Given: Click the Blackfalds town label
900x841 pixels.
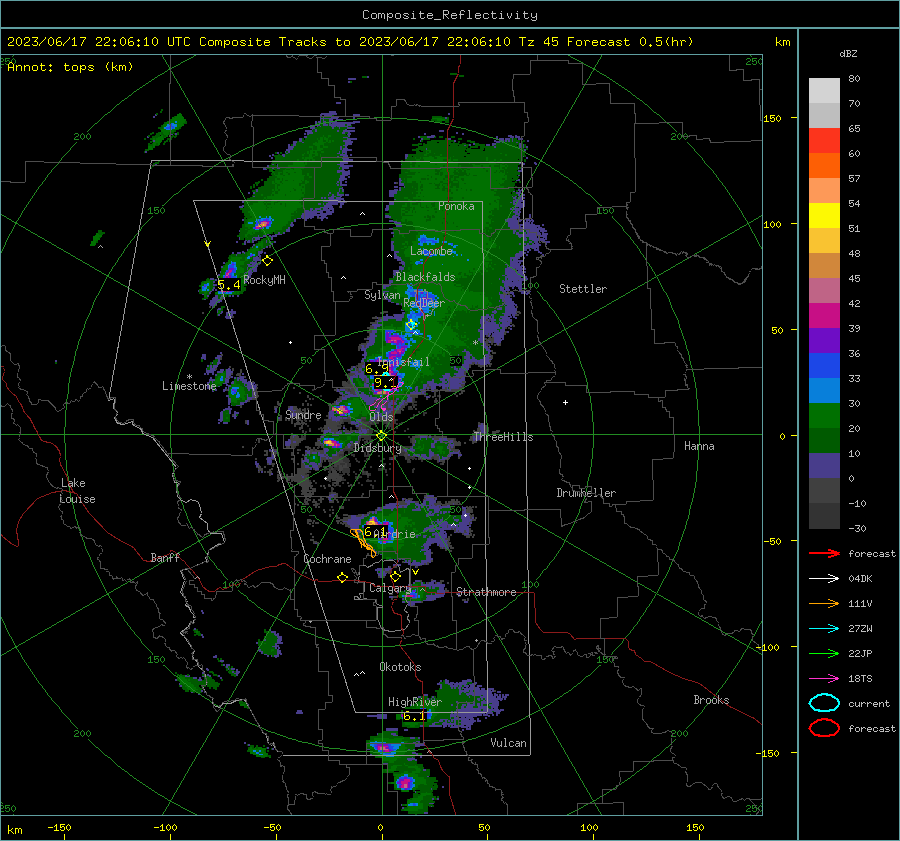Looking at the screenshot, I should click(425, 277).
